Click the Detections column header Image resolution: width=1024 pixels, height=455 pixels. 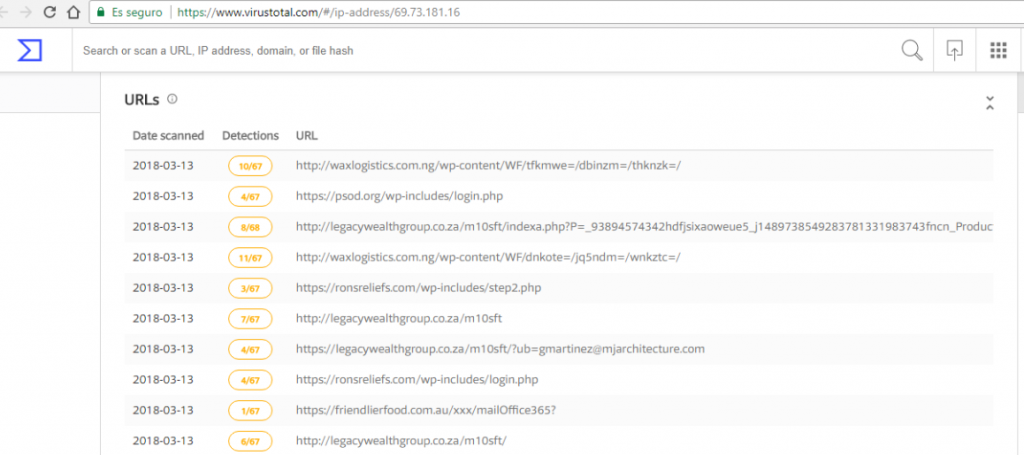250,136
